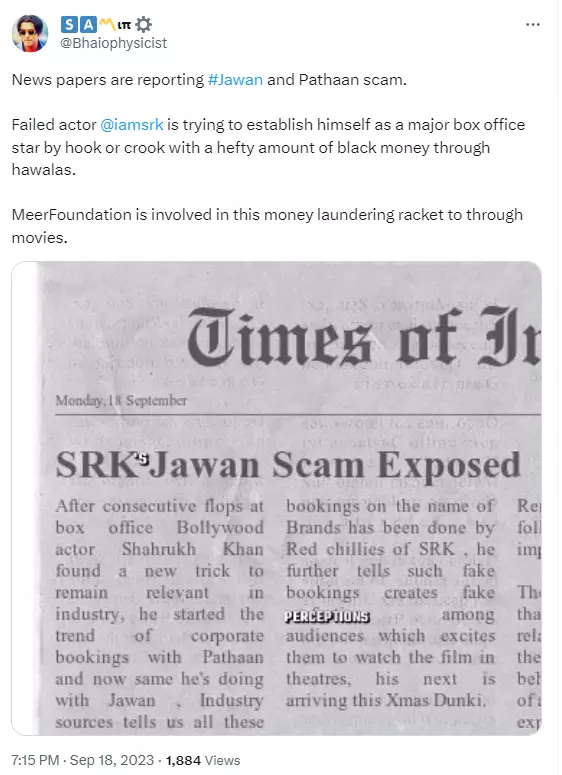Open the attached newspaper image

276,498
